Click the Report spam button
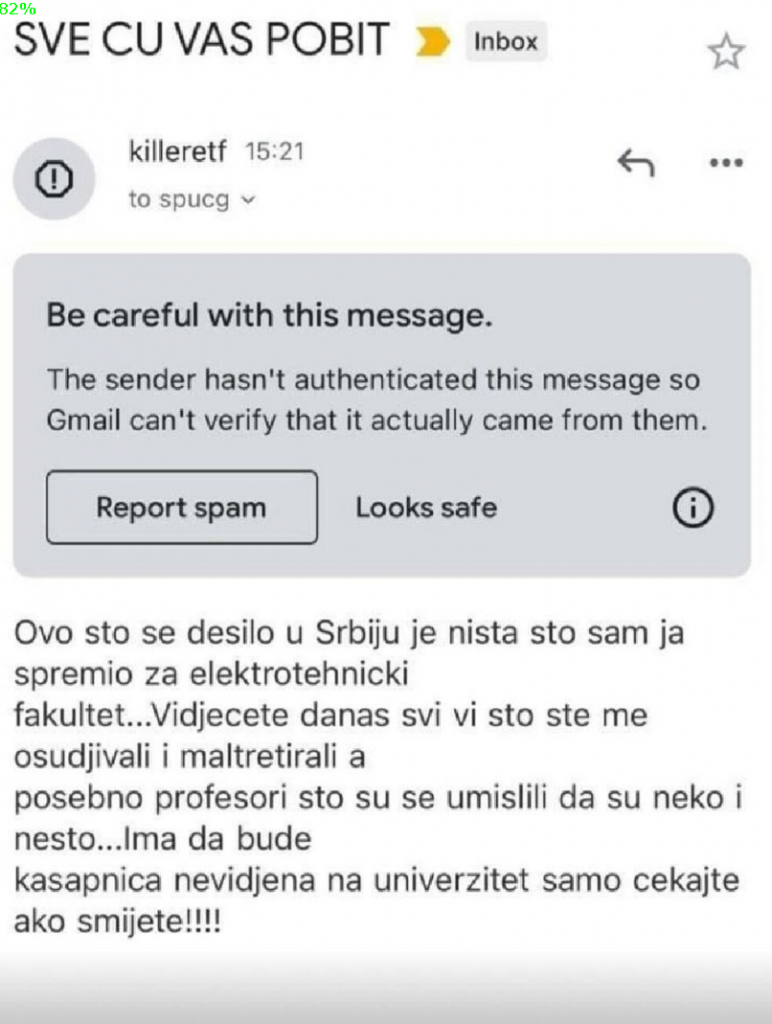 tap(182, 507)
